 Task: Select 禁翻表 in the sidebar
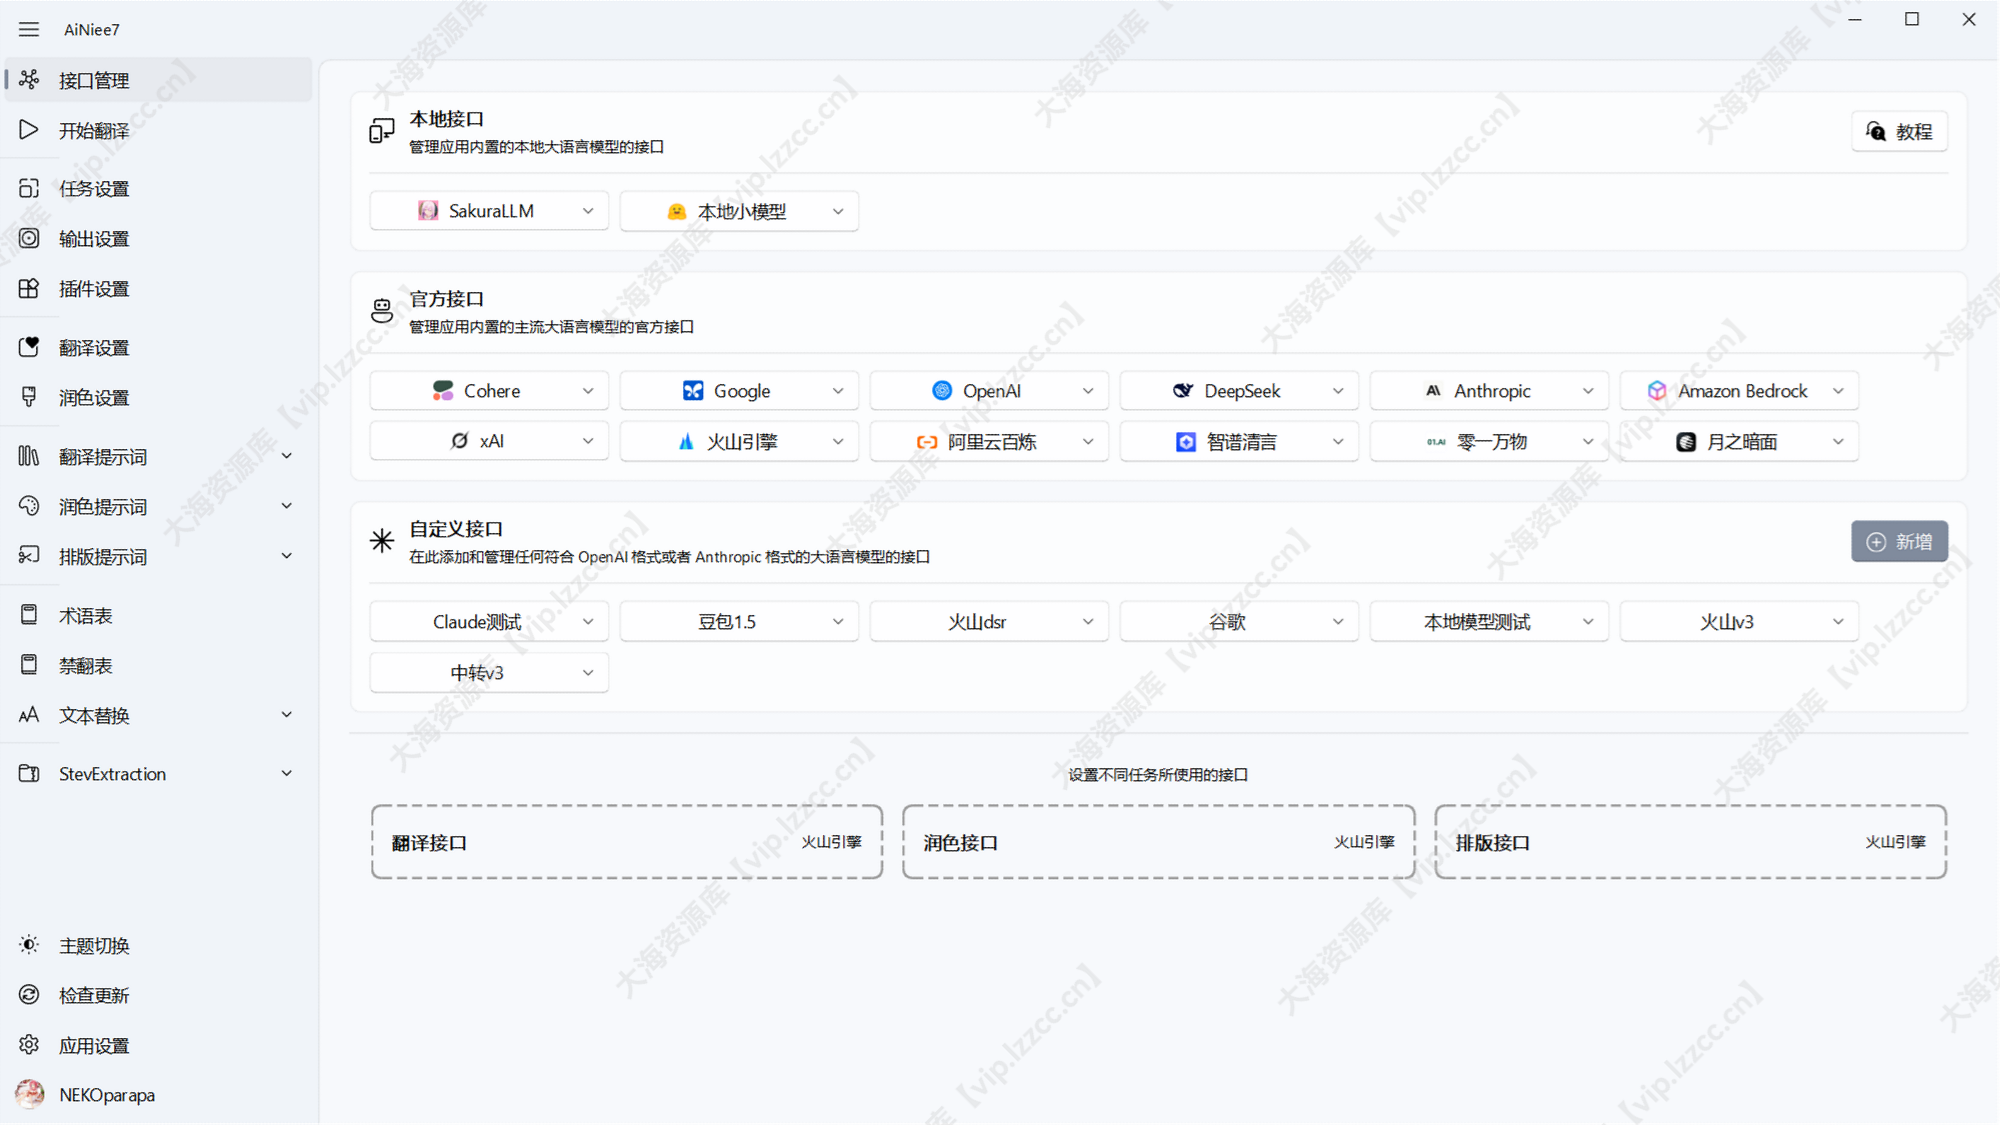86,666
